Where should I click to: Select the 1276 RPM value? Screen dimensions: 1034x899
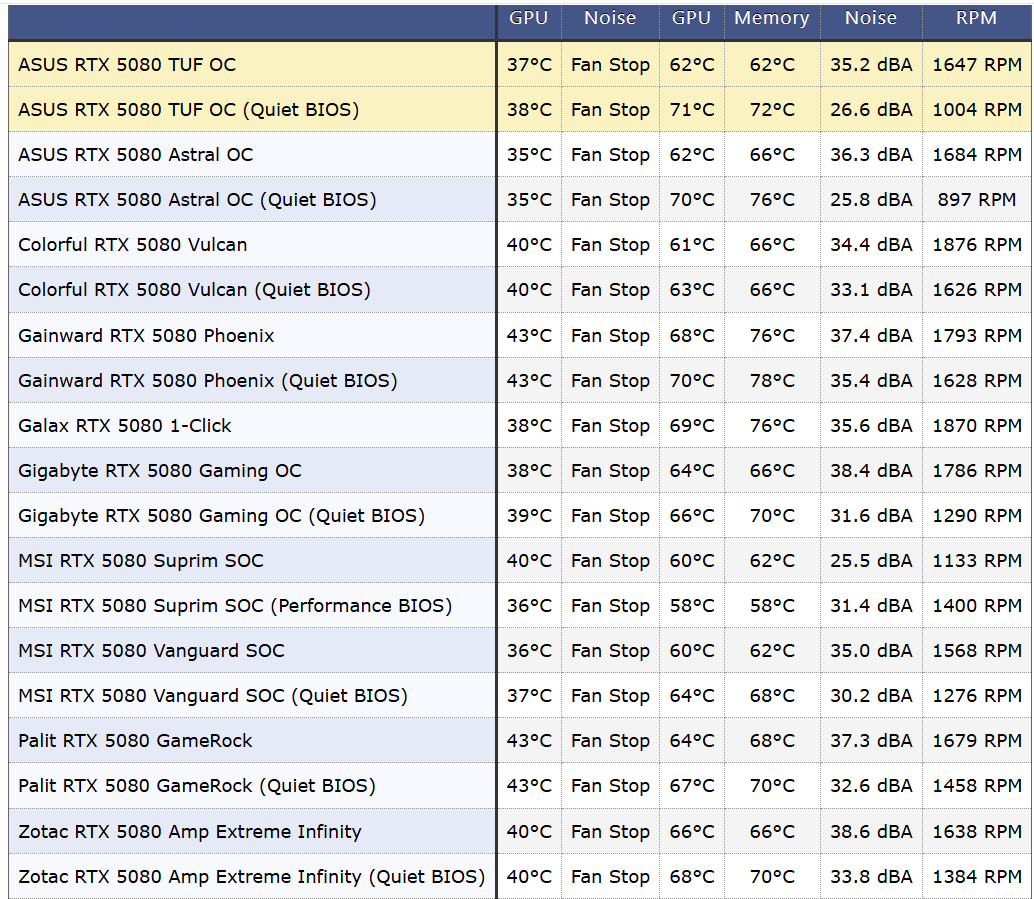(977, 696)
